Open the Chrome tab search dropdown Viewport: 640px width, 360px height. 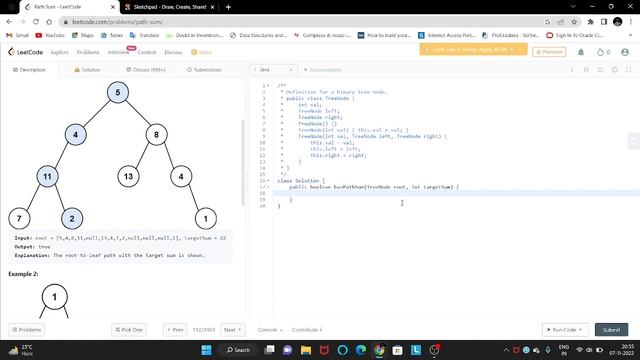click(573, 7)
